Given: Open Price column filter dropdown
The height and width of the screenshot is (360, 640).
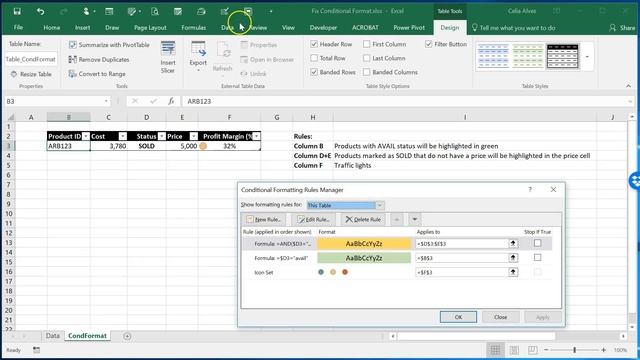Looking at the screenshot, I should point(194,136).
